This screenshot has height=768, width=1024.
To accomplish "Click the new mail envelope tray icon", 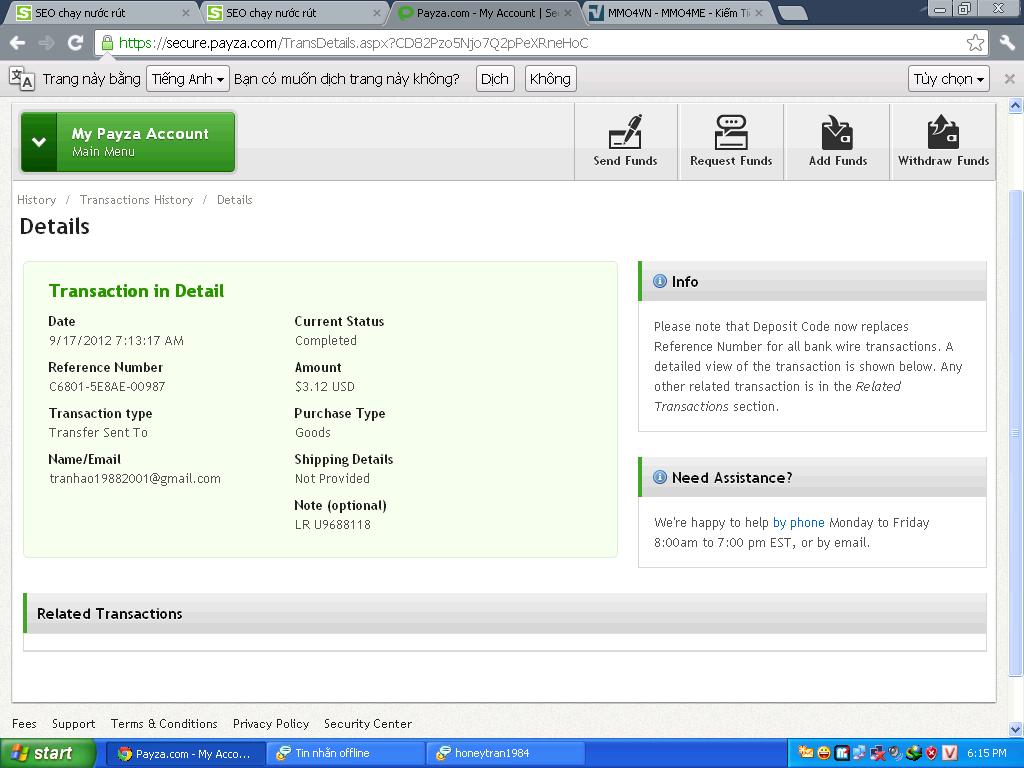I will (806, 752).
